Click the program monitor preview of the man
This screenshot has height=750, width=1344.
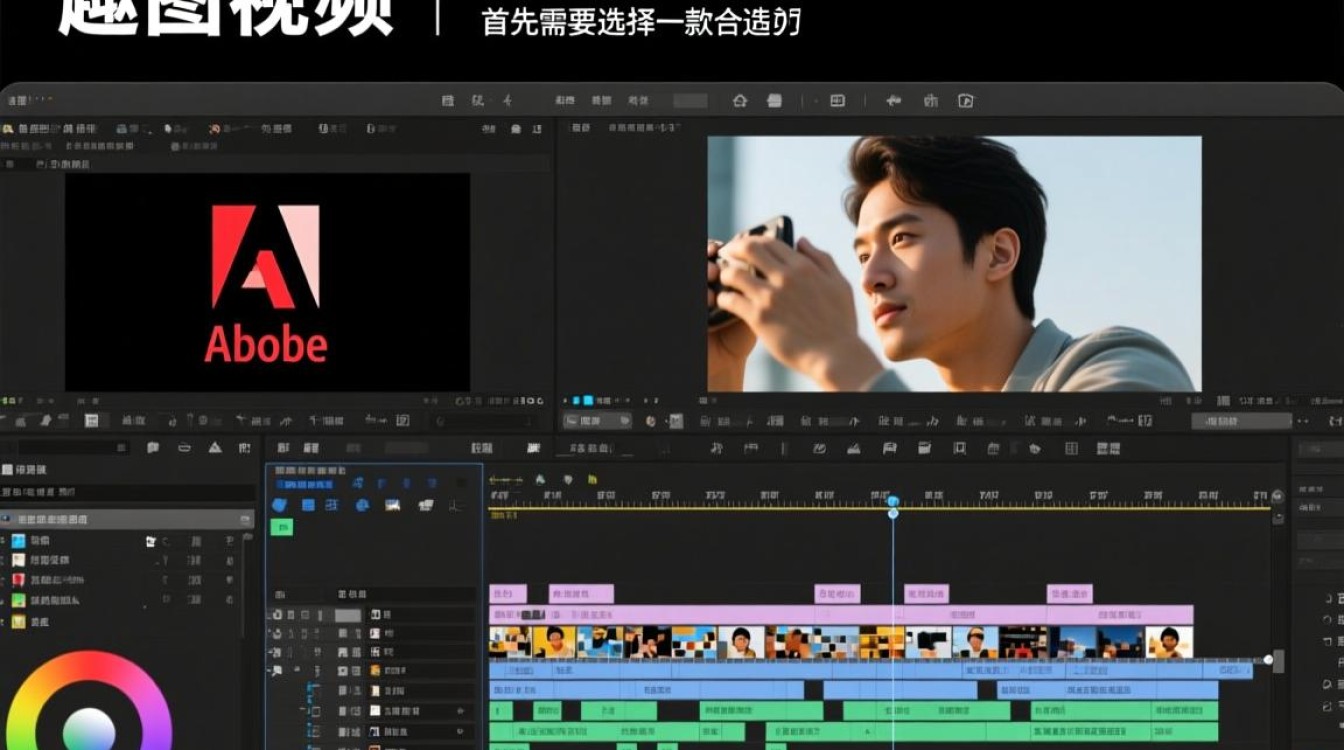954,264
